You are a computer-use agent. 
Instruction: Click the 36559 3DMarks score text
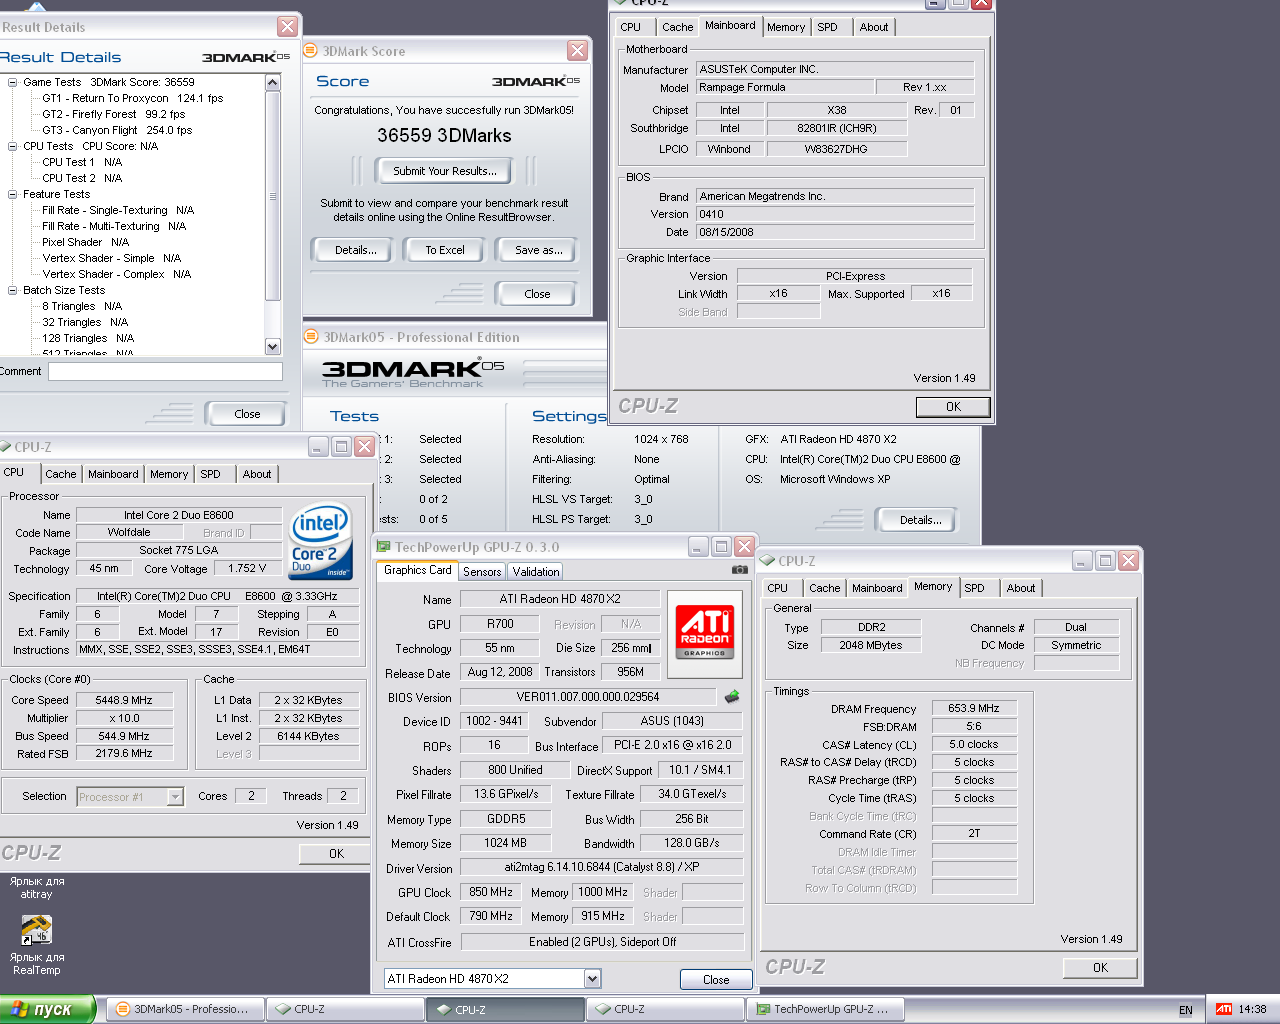444,135
